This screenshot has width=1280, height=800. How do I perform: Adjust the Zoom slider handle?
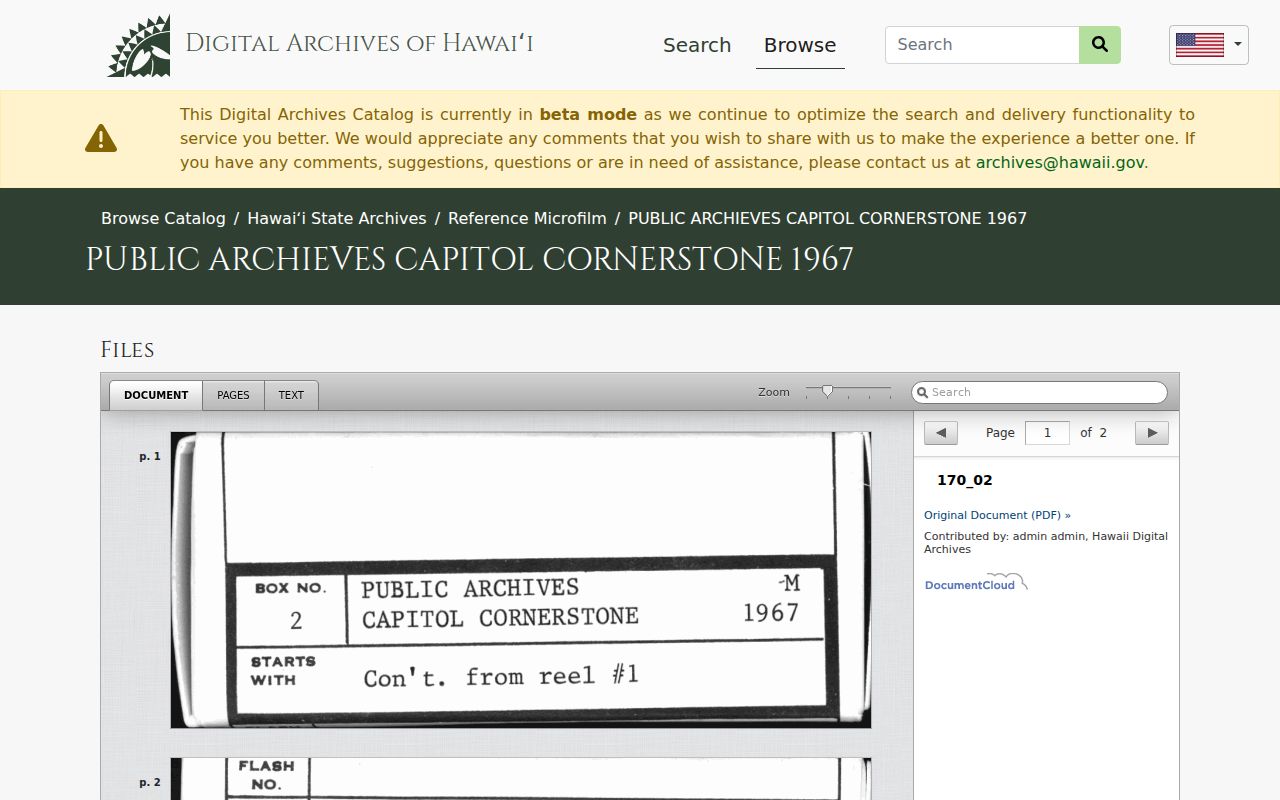[x=827, y=391]
